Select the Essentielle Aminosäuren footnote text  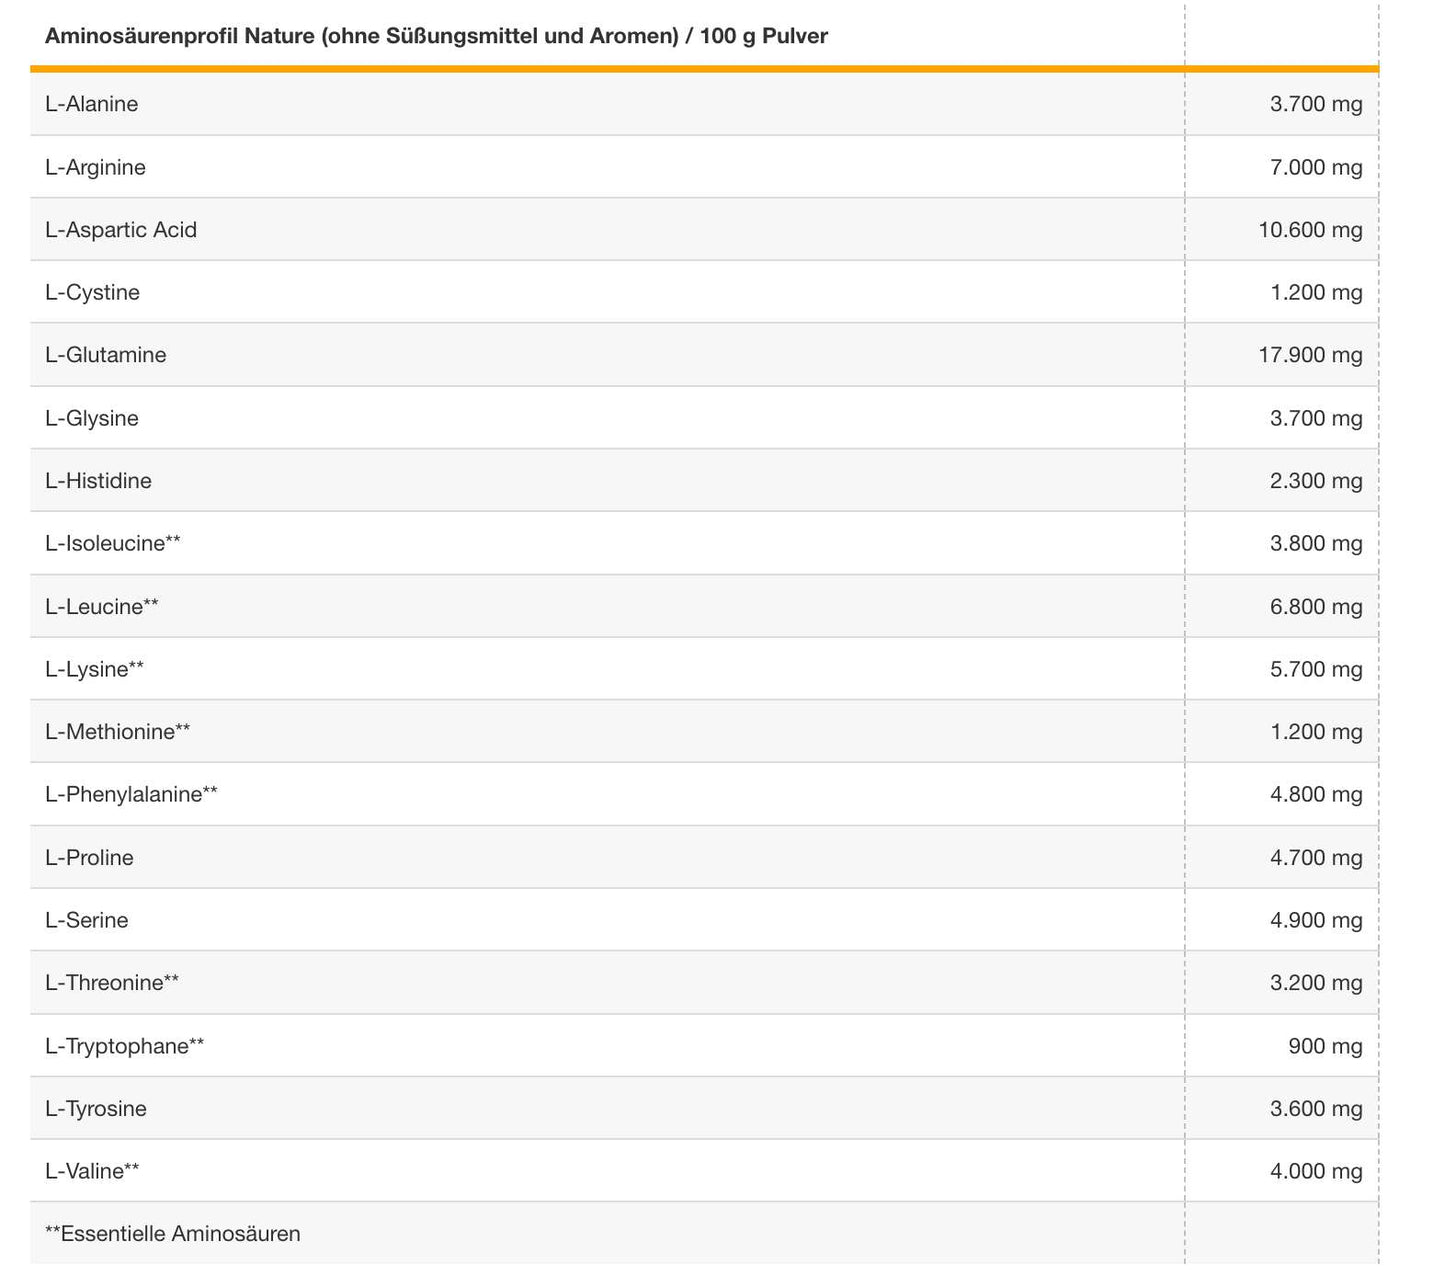pyautogui.click(x=173, y=1234)
